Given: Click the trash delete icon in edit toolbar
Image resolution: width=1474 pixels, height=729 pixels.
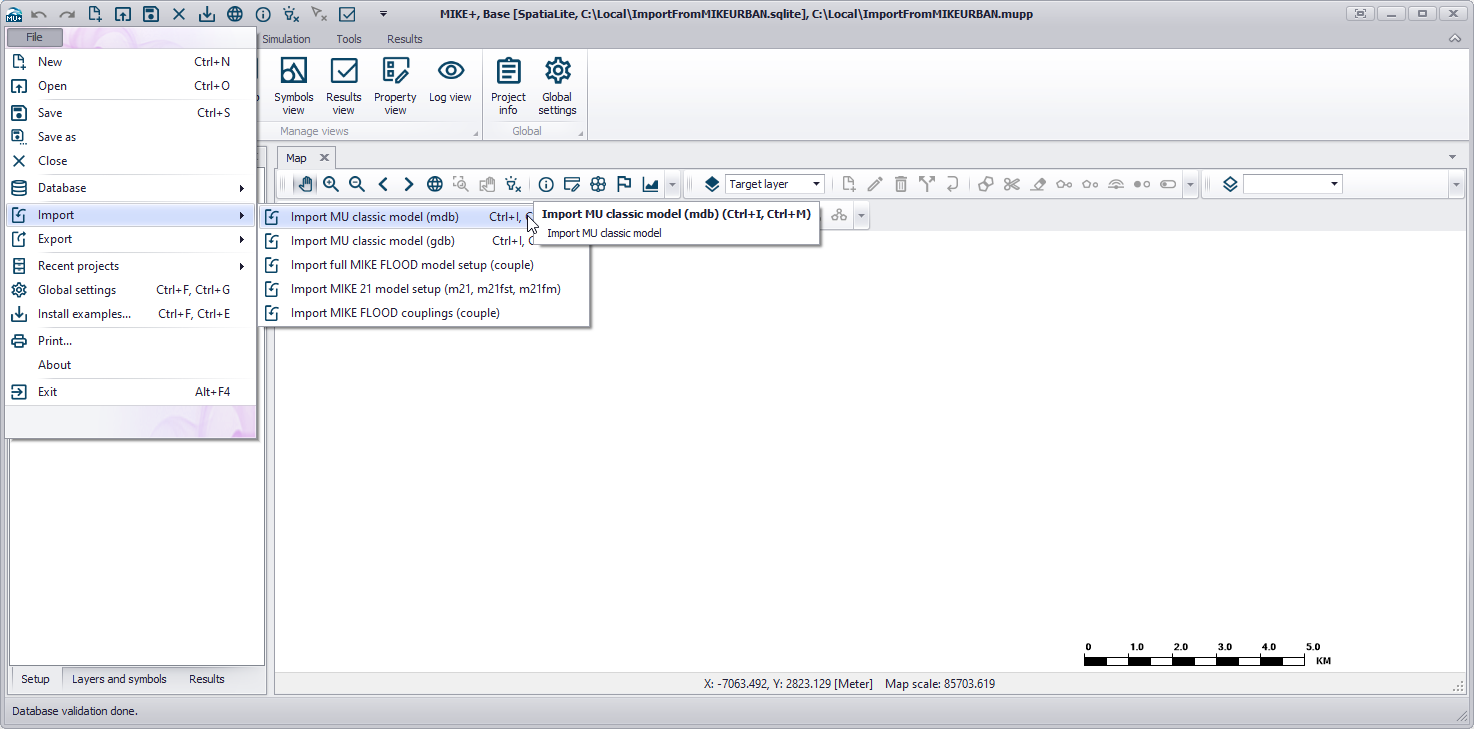Looking at the screenshot, I should pos(901,184).
